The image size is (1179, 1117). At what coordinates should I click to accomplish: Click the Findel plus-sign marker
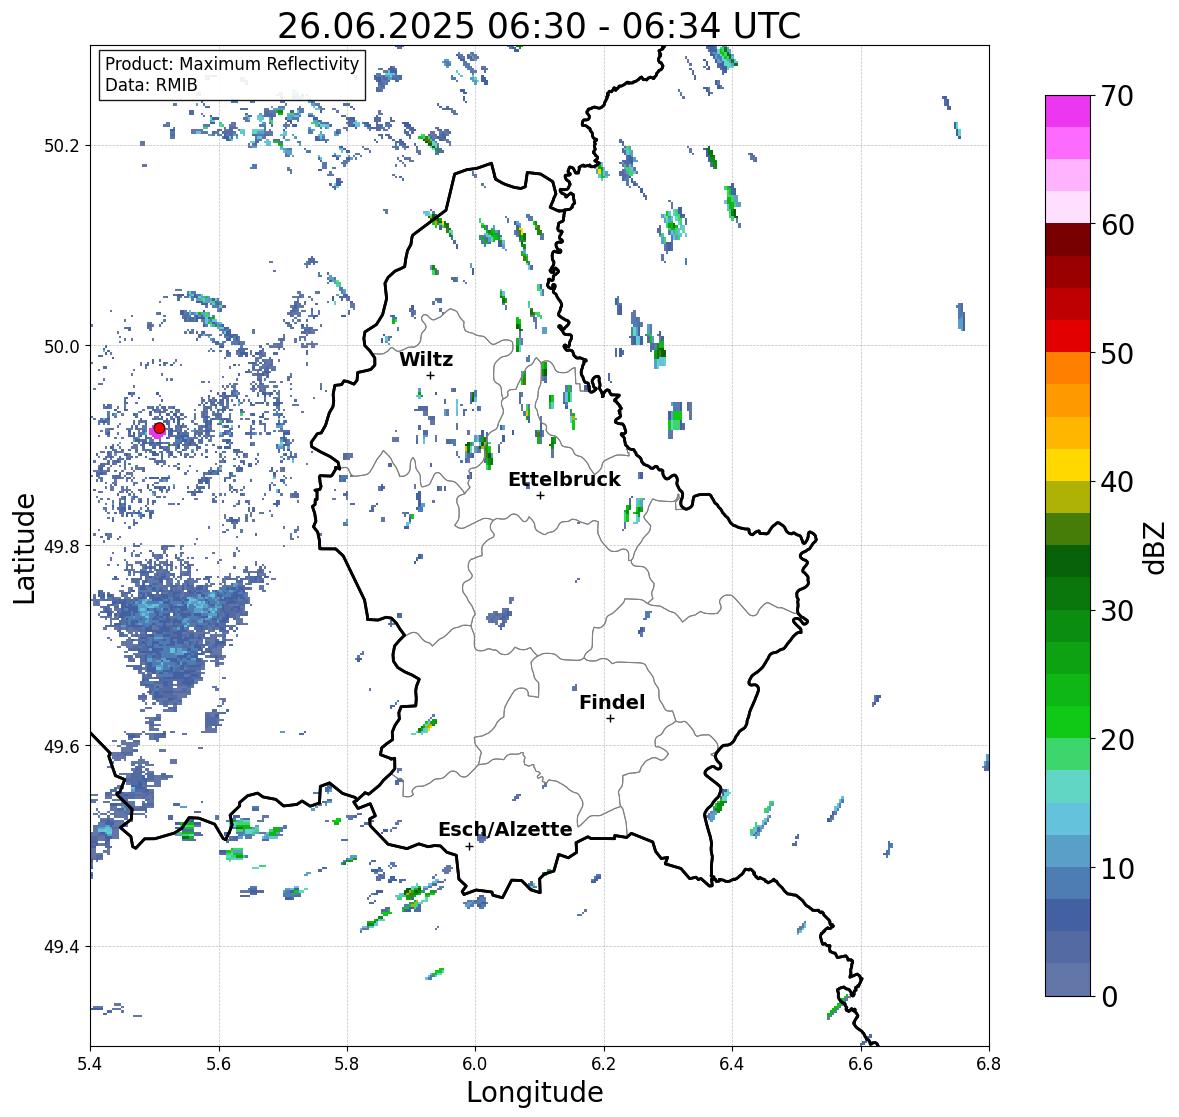click(x=611, y=719)
